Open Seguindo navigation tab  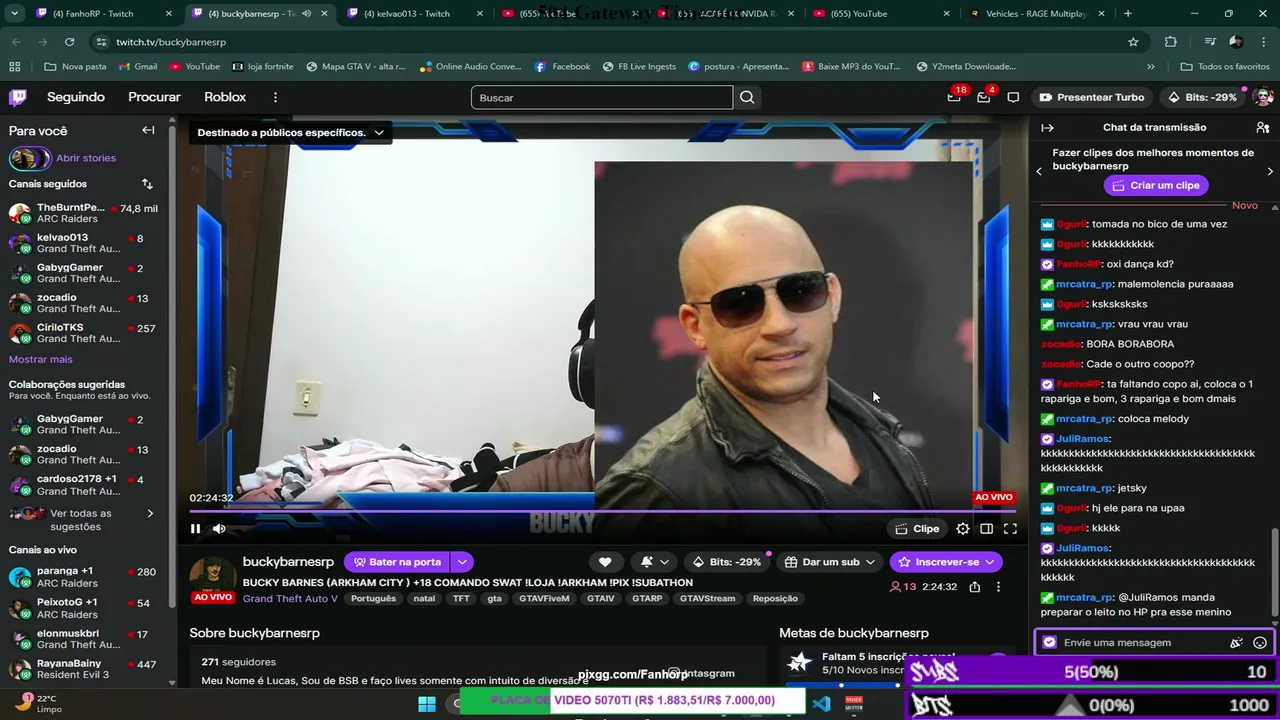pos(76,97)
